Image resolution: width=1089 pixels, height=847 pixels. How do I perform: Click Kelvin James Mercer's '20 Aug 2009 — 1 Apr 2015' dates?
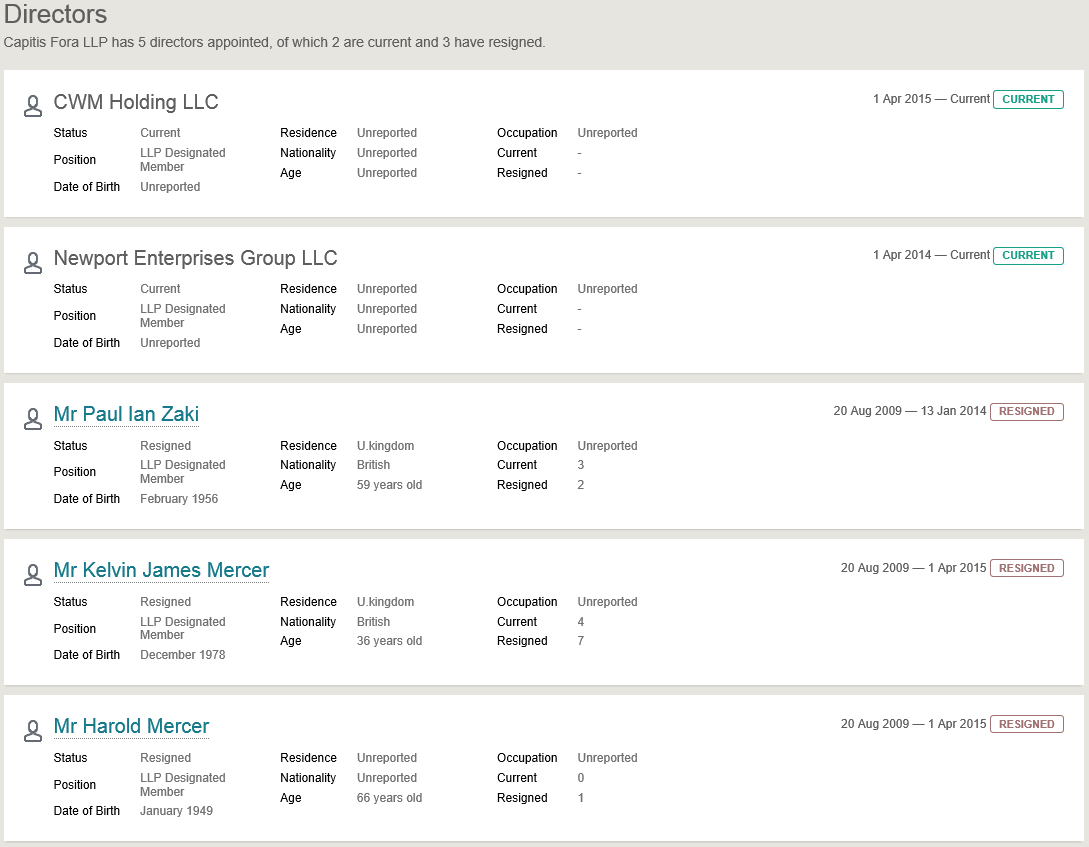(x=913, y=568)
